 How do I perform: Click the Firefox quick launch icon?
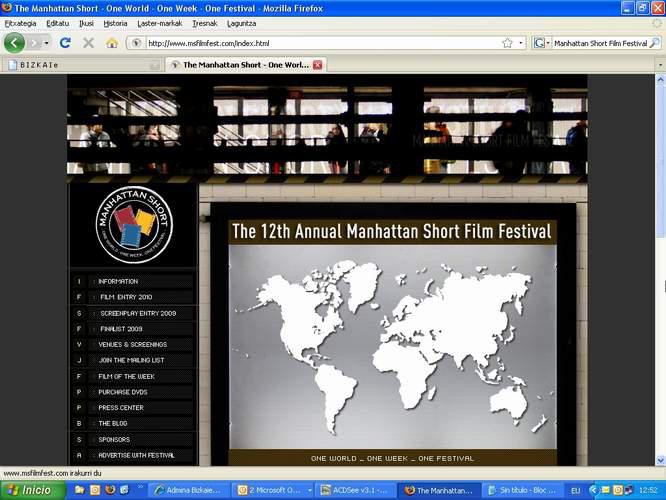coord(110,490)
